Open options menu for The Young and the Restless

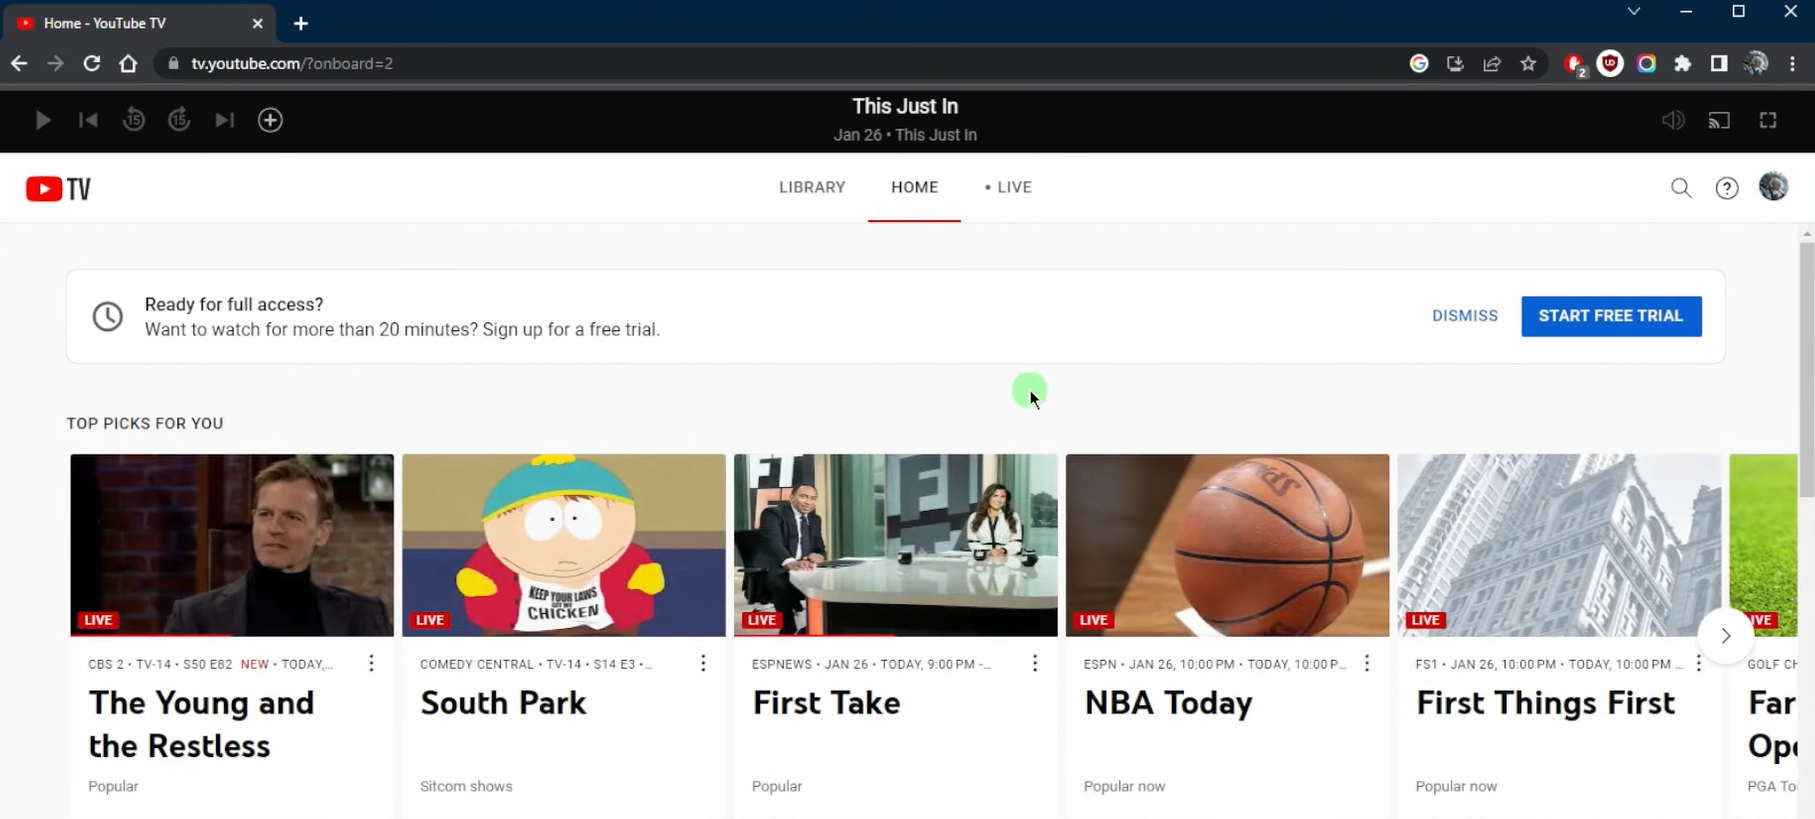click(x=371, y=663)
